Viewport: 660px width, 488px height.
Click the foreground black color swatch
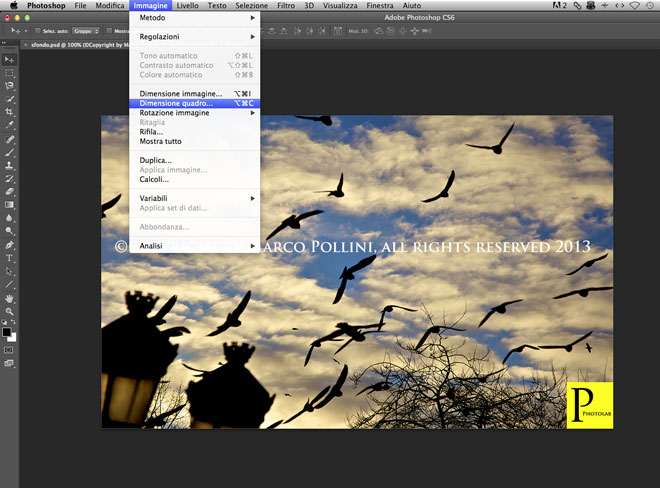[x=6, y=332]
